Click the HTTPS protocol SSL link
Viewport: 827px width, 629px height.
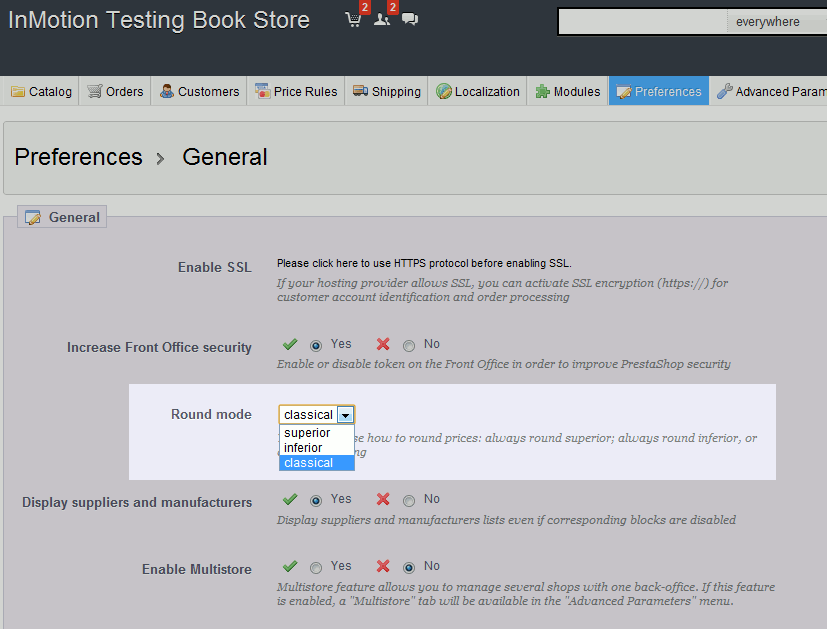tap(424, 263)
